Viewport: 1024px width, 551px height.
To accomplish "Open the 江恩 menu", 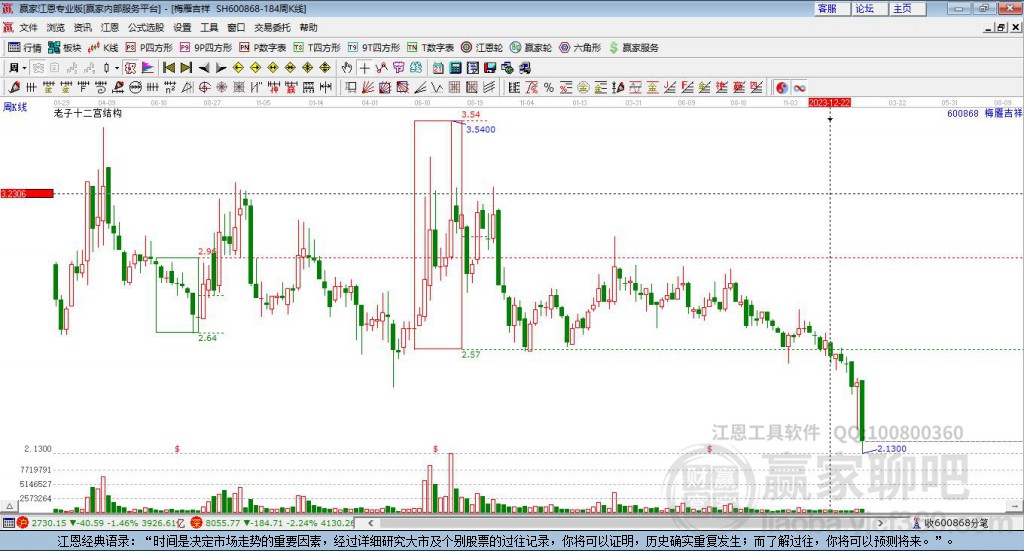I will (110, 27).
